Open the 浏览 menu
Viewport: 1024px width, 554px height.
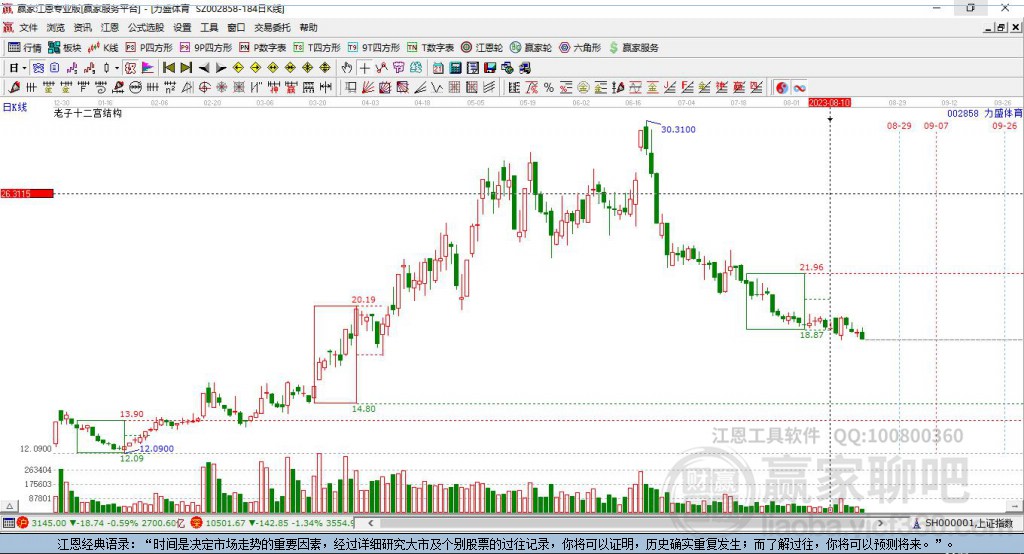click(x=56, y=27)
